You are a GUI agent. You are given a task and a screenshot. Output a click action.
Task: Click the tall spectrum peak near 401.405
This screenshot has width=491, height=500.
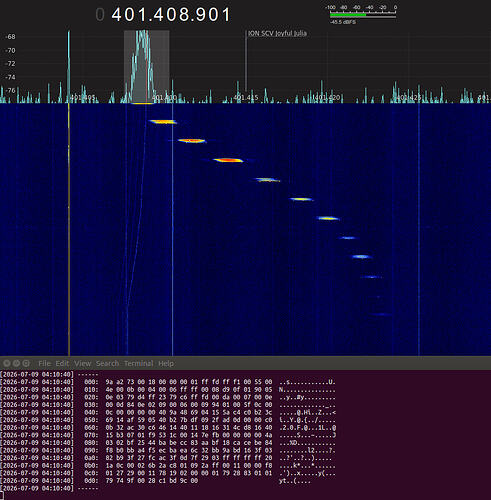(69, 67)
